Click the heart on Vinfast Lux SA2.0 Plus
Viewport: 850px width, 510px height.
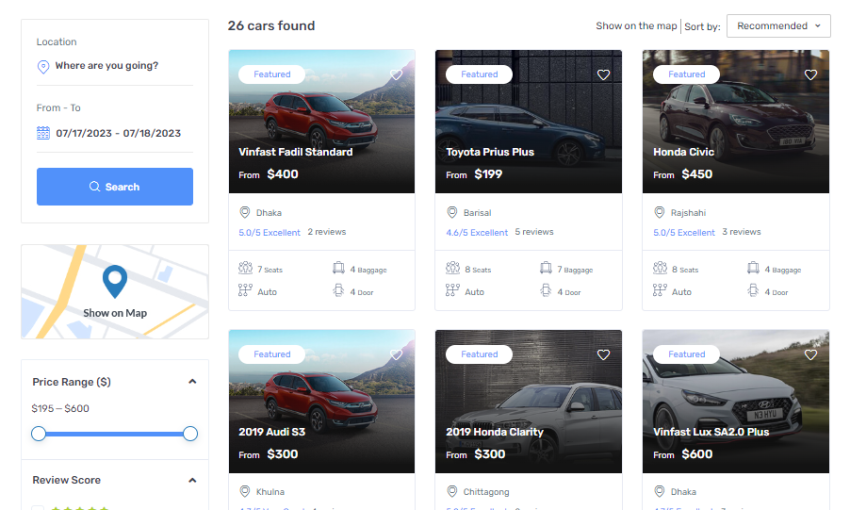coord(811,355)
